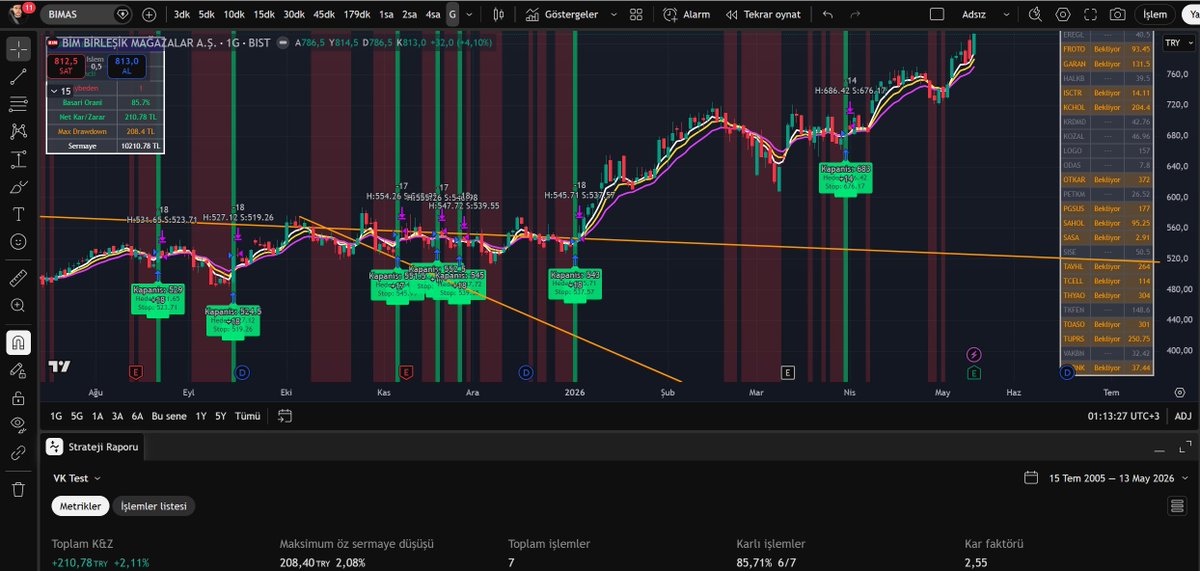Set range to Tümü all data
The image size is (1200, 571).
coord(248,416)
